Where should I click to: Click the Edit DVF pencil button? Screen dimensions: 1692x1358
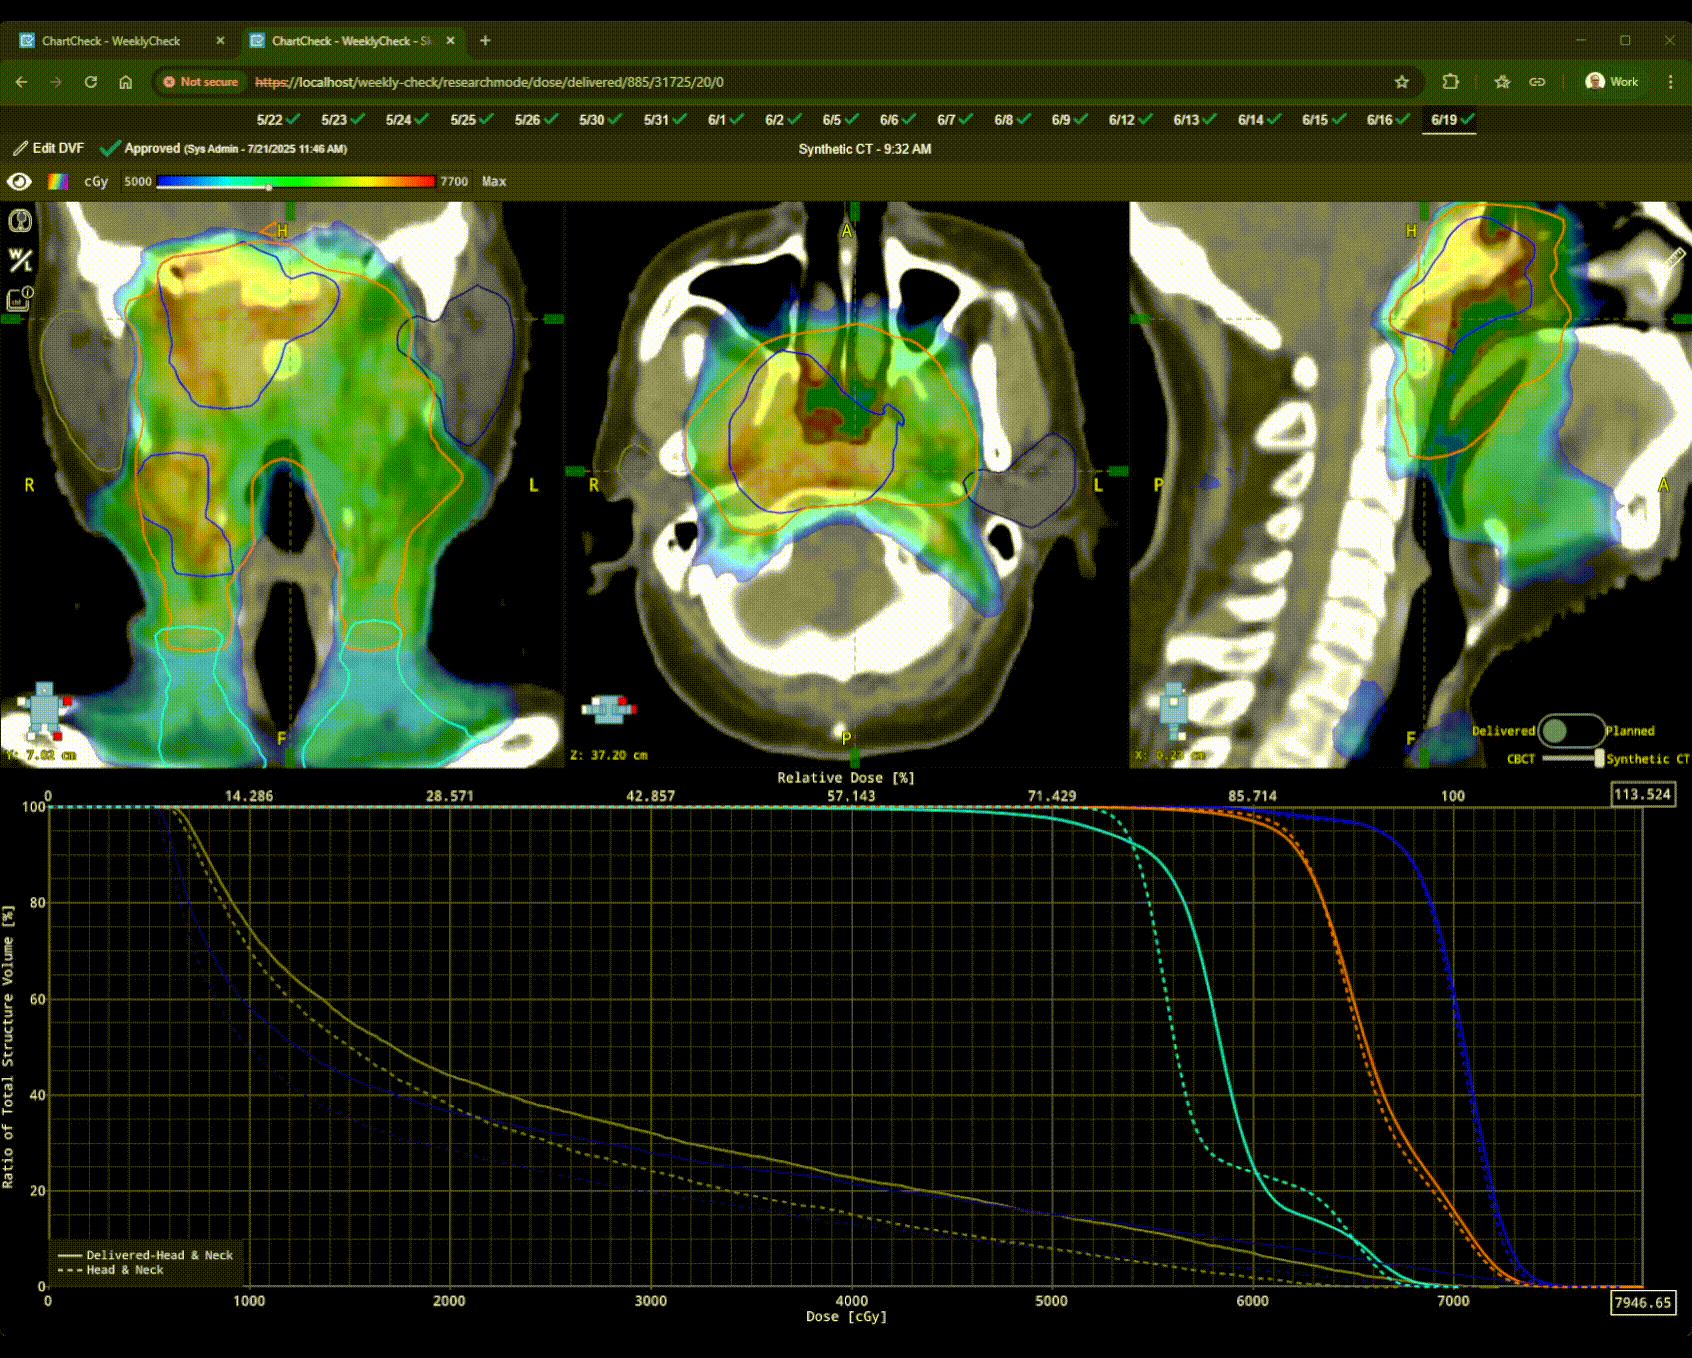click(48, 148)
